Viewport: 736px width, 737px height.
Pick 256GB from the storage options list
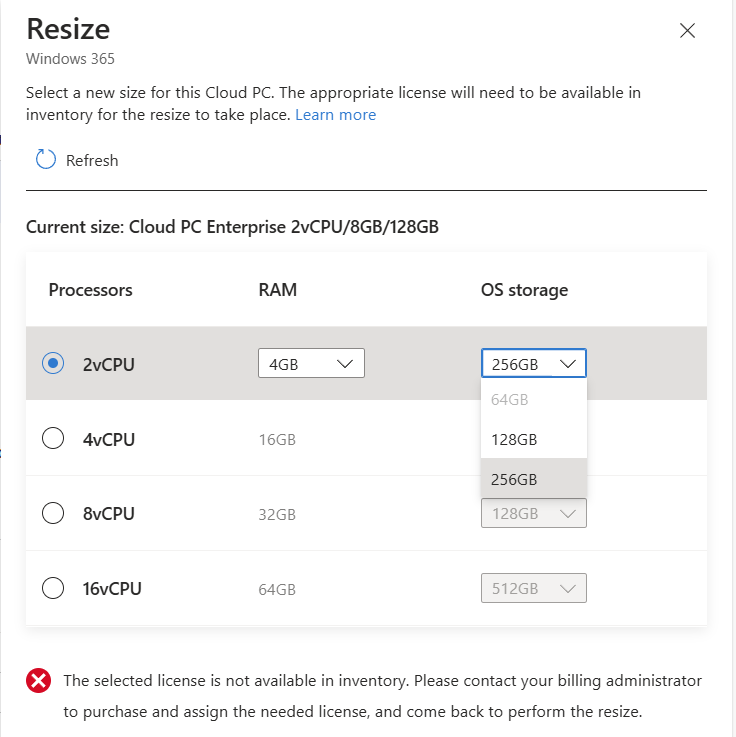(x=534, y=479)
